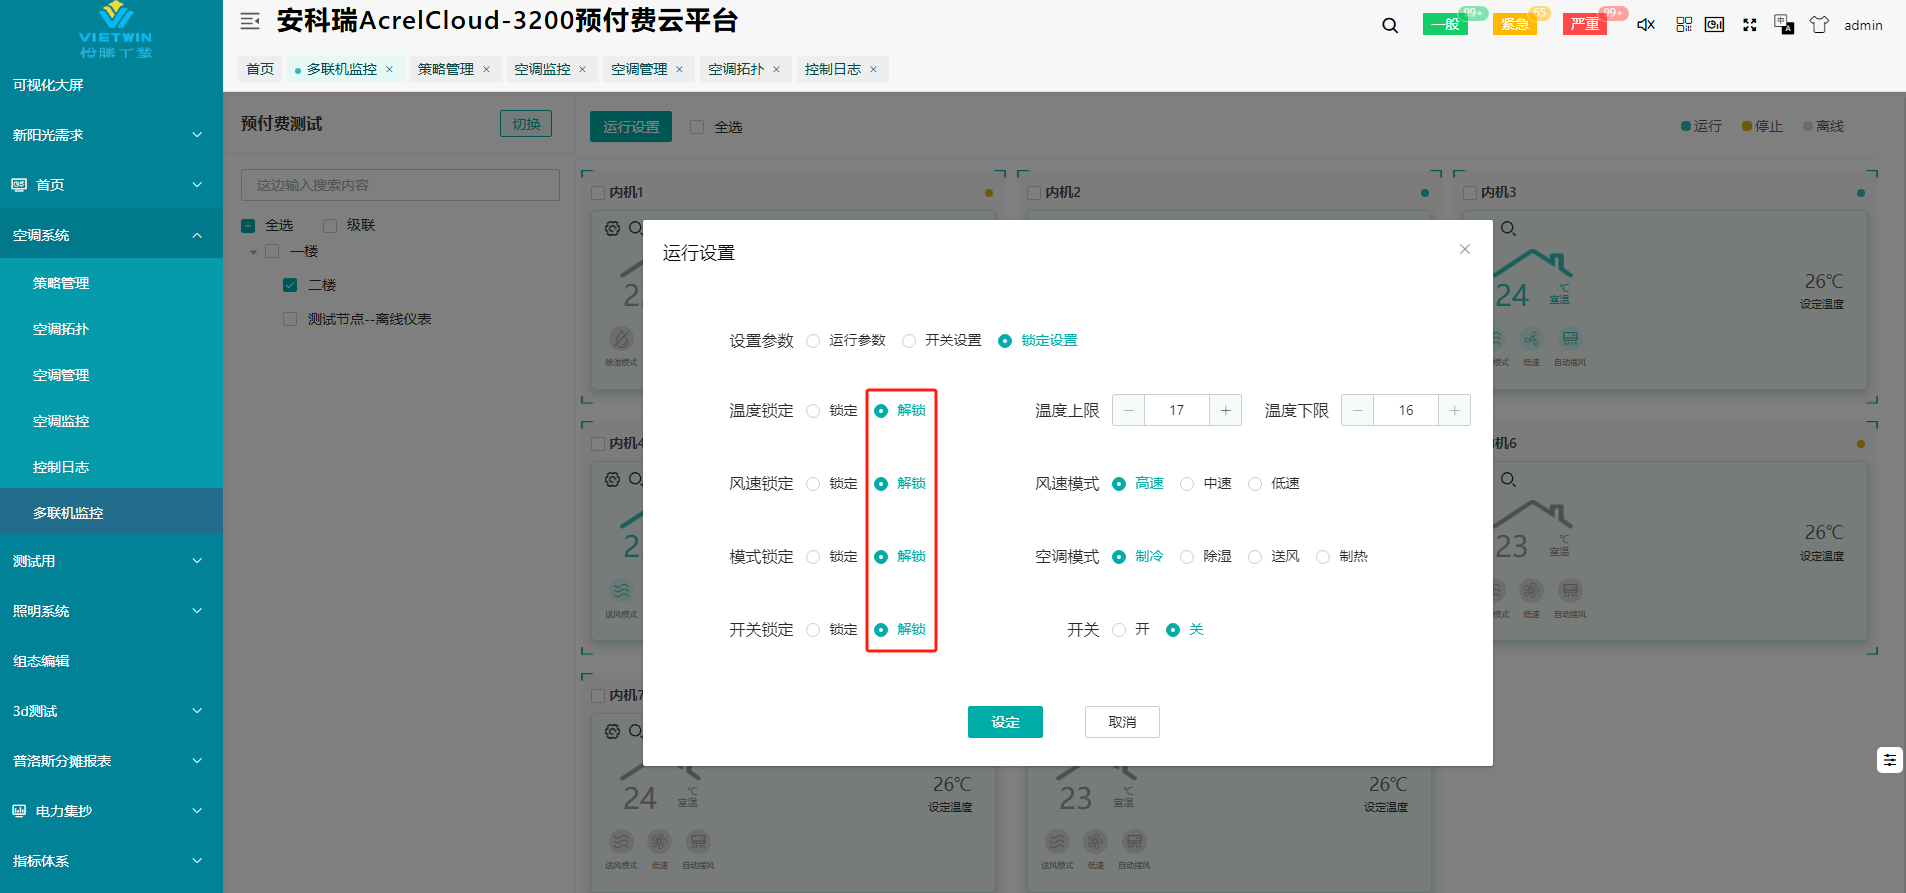1906x893 pixels.
Task: Click the settings gear icon on 内机1 card
Action: 612,229
